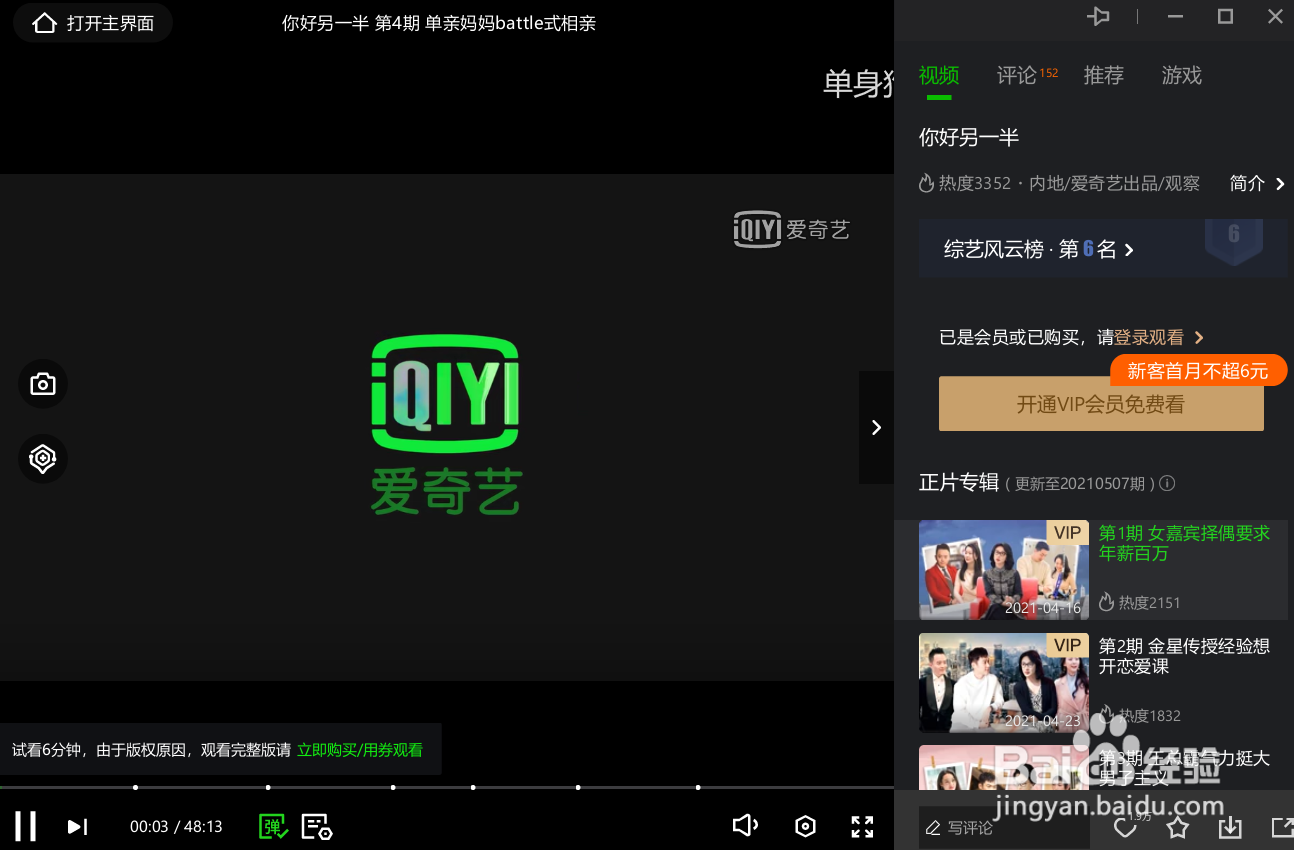Click the 登录观看 login link
1294x850 pixels.
click(x=1159, y=338)
